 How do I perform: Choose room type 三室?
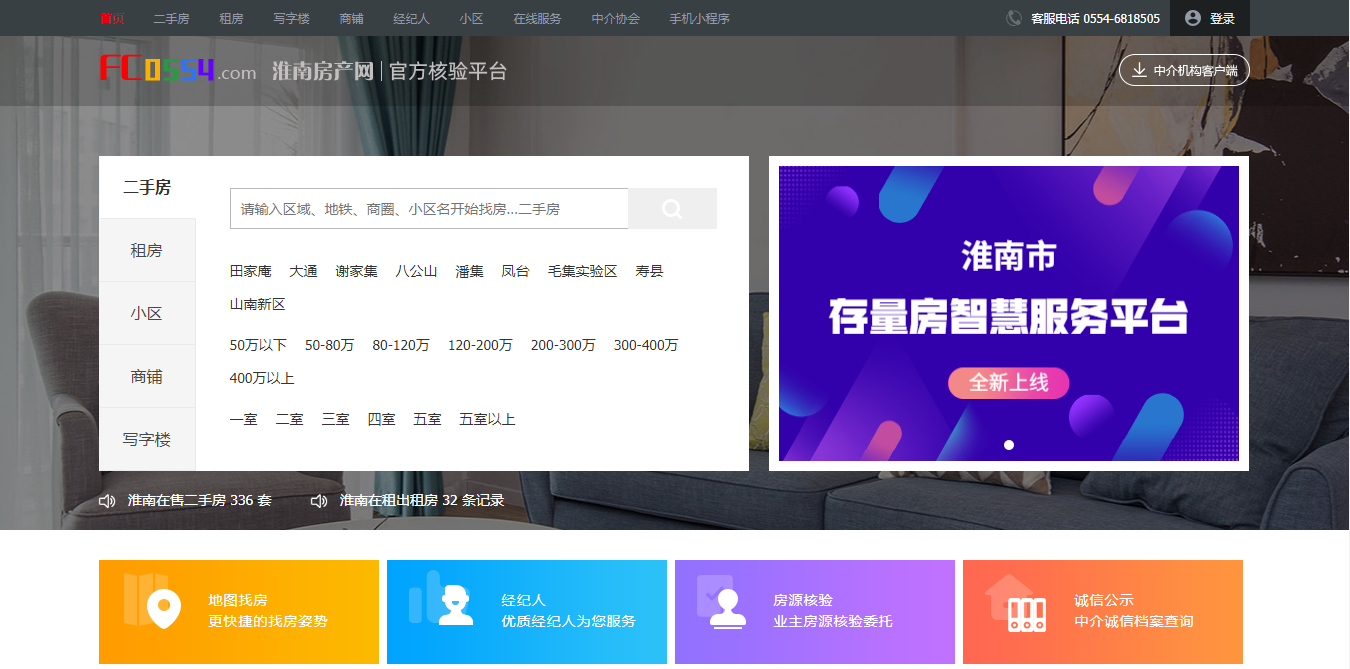pos(335,419)
